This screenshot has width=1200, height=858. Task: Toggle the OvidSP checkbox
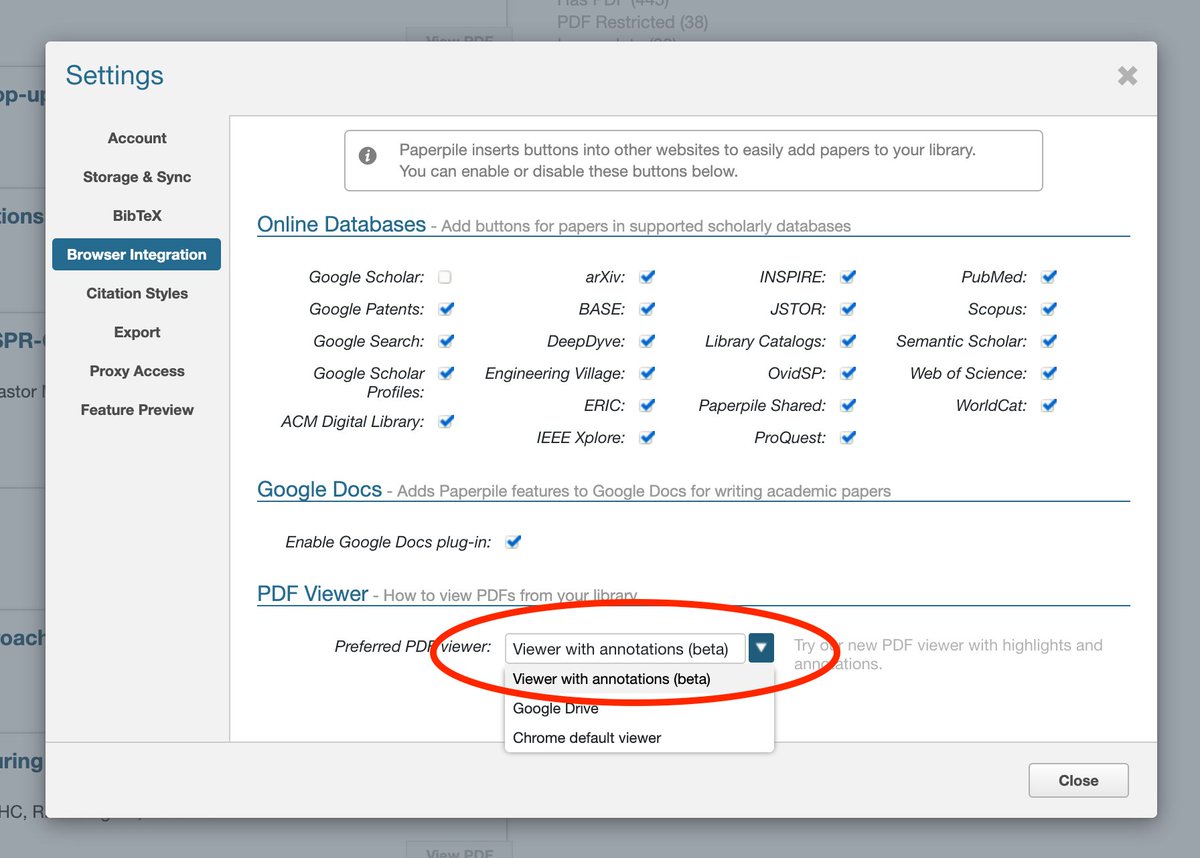pyautogui.click(x=849, y=373)
